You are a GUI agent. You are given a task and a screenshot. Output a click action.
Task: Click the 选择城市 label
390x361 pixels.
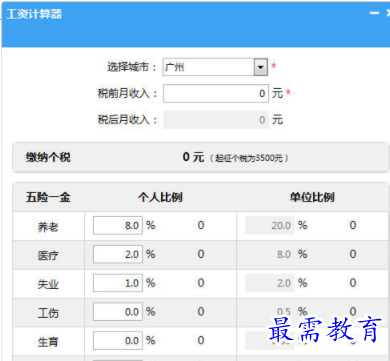point(132,67)
